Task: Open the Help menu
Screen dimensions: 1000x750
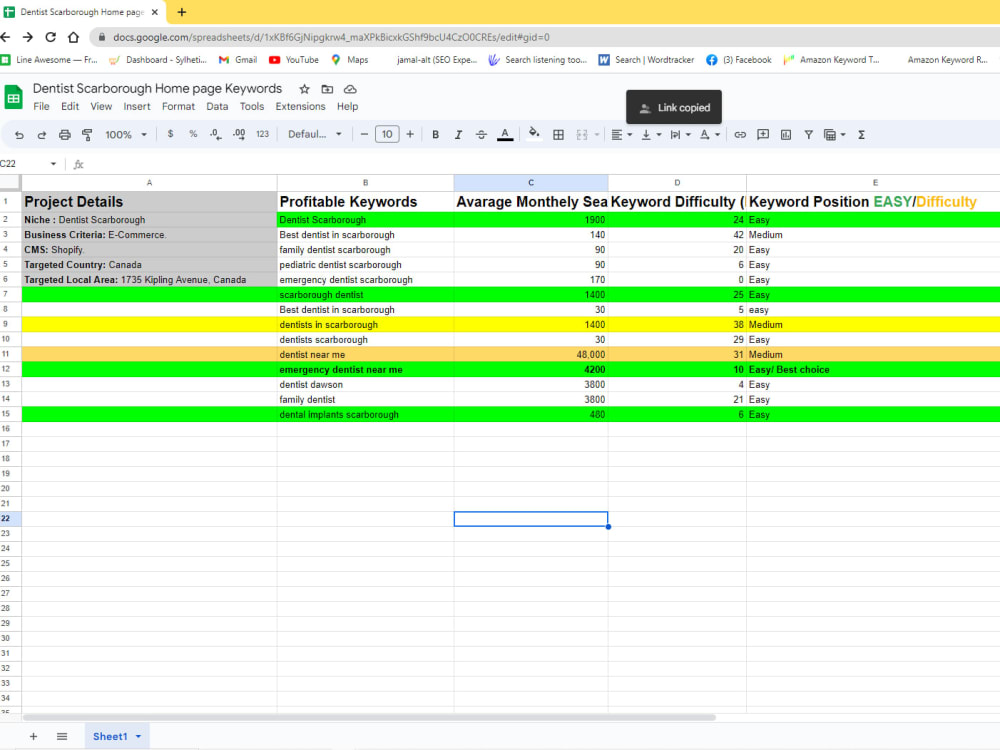Action: point(348,107)
